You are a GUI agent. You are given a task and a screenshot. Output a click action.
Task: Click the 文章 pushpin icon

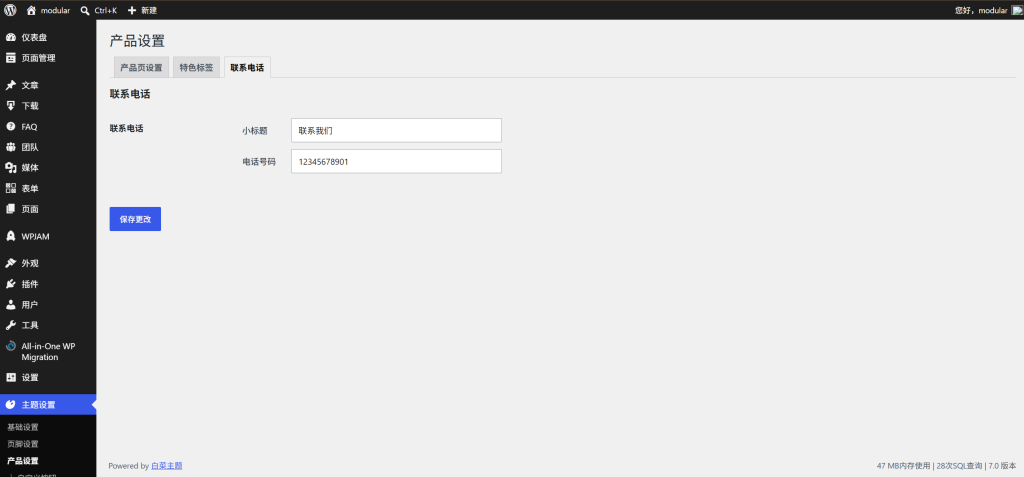point(10,85)
